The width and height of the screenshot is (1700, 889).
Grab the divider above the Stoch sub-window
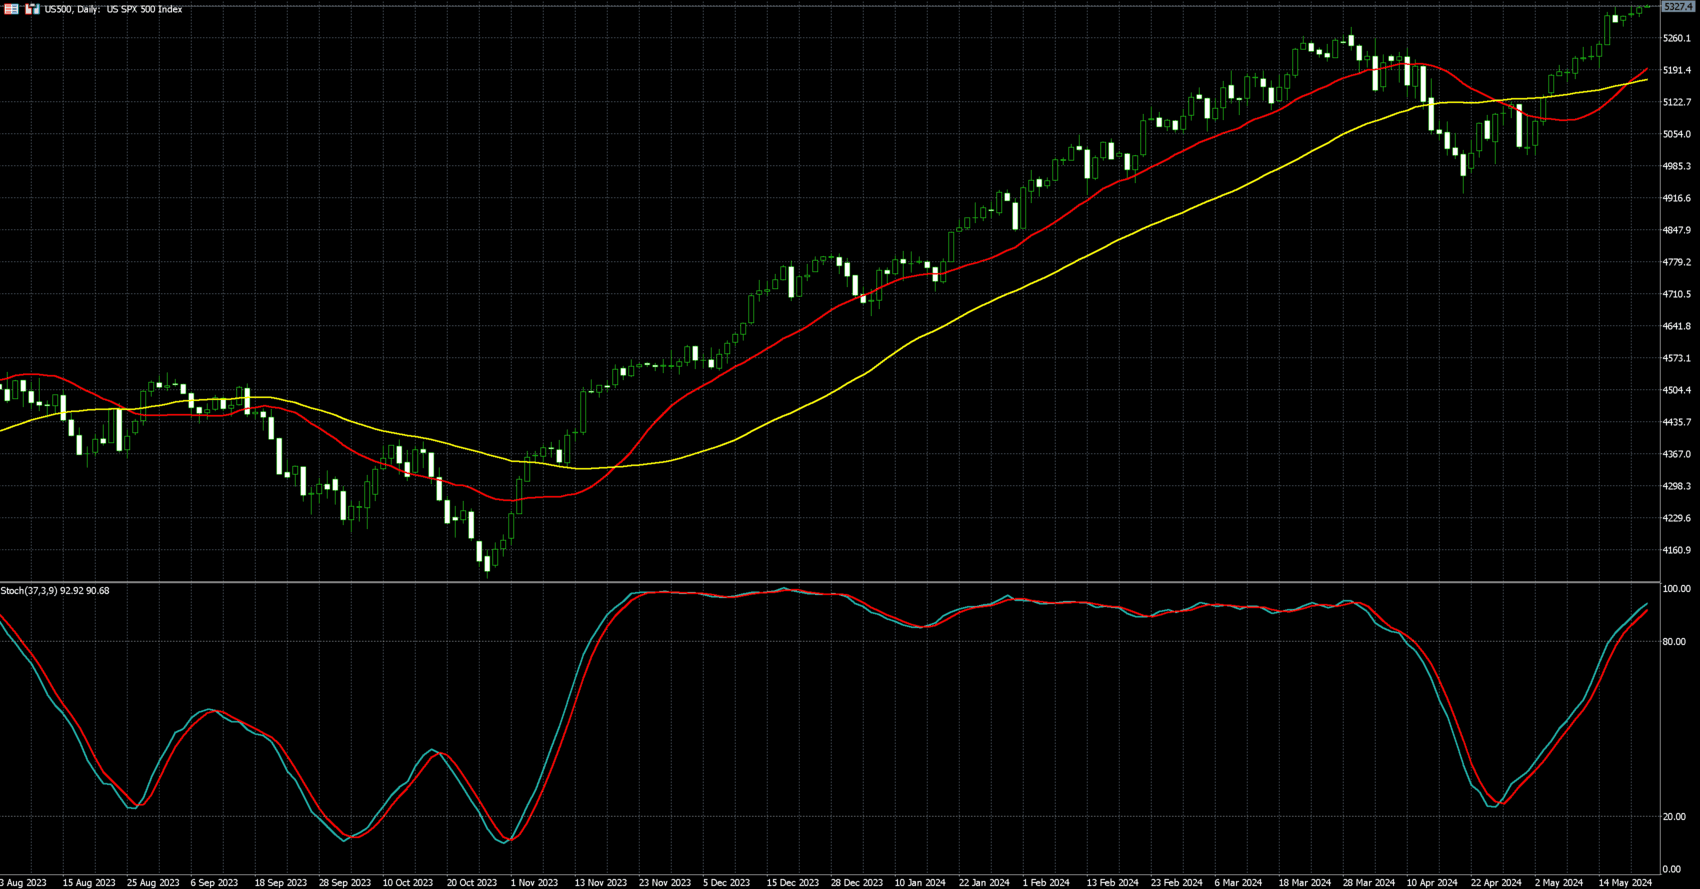(x=830, y=582)
